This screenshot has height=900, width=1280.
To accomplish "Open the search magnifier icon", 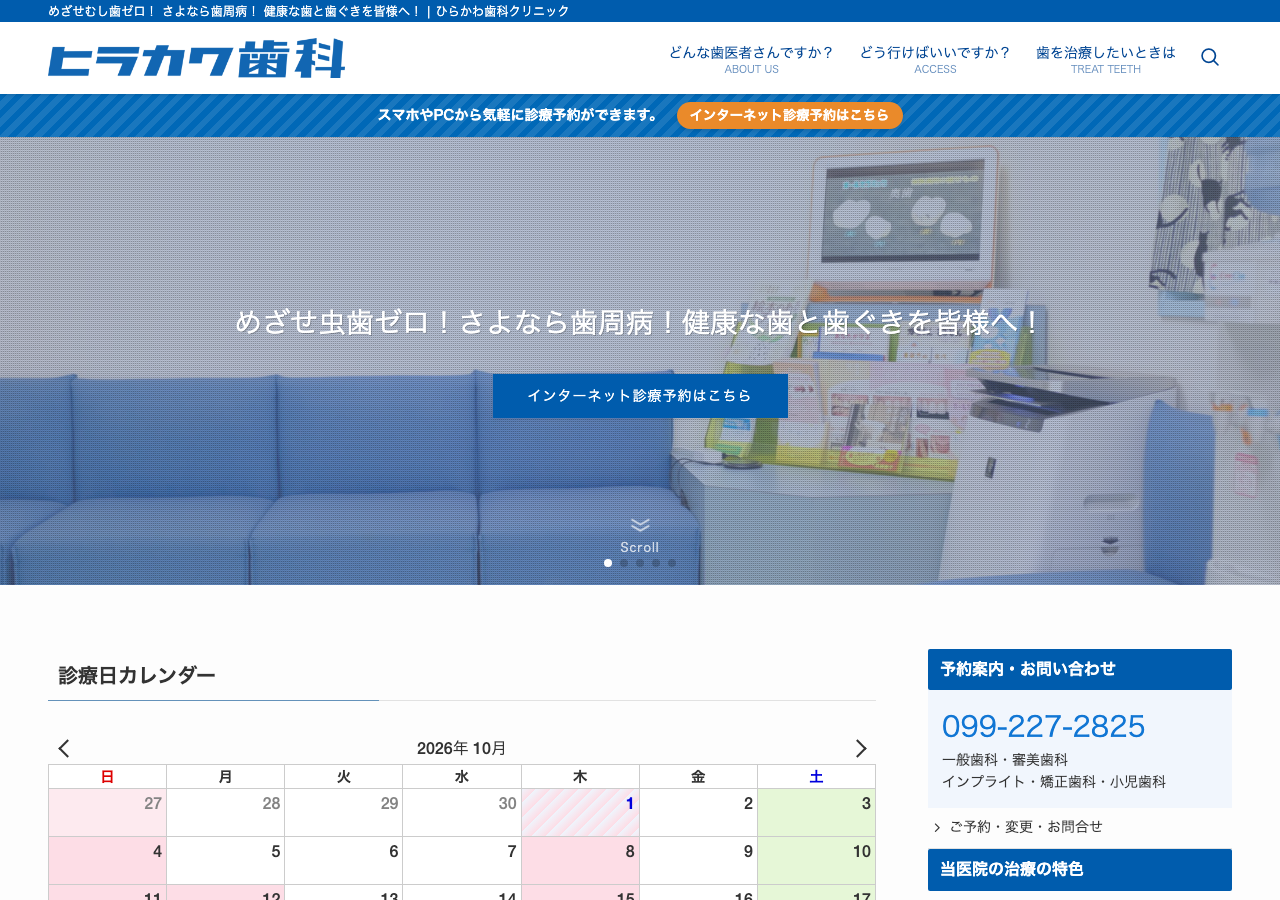I will (1210, 57).
